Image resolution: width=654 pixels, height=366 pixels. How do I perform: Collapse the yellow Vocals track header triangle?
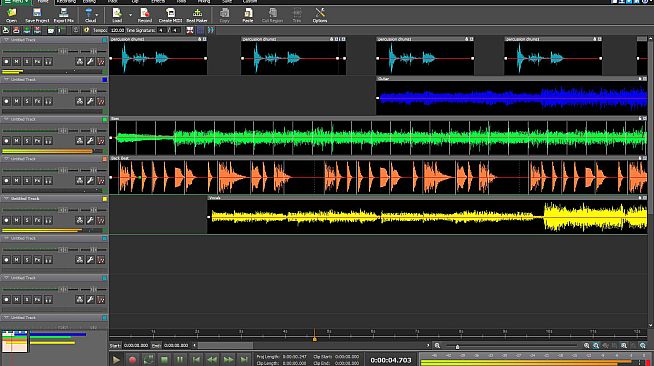6,198
